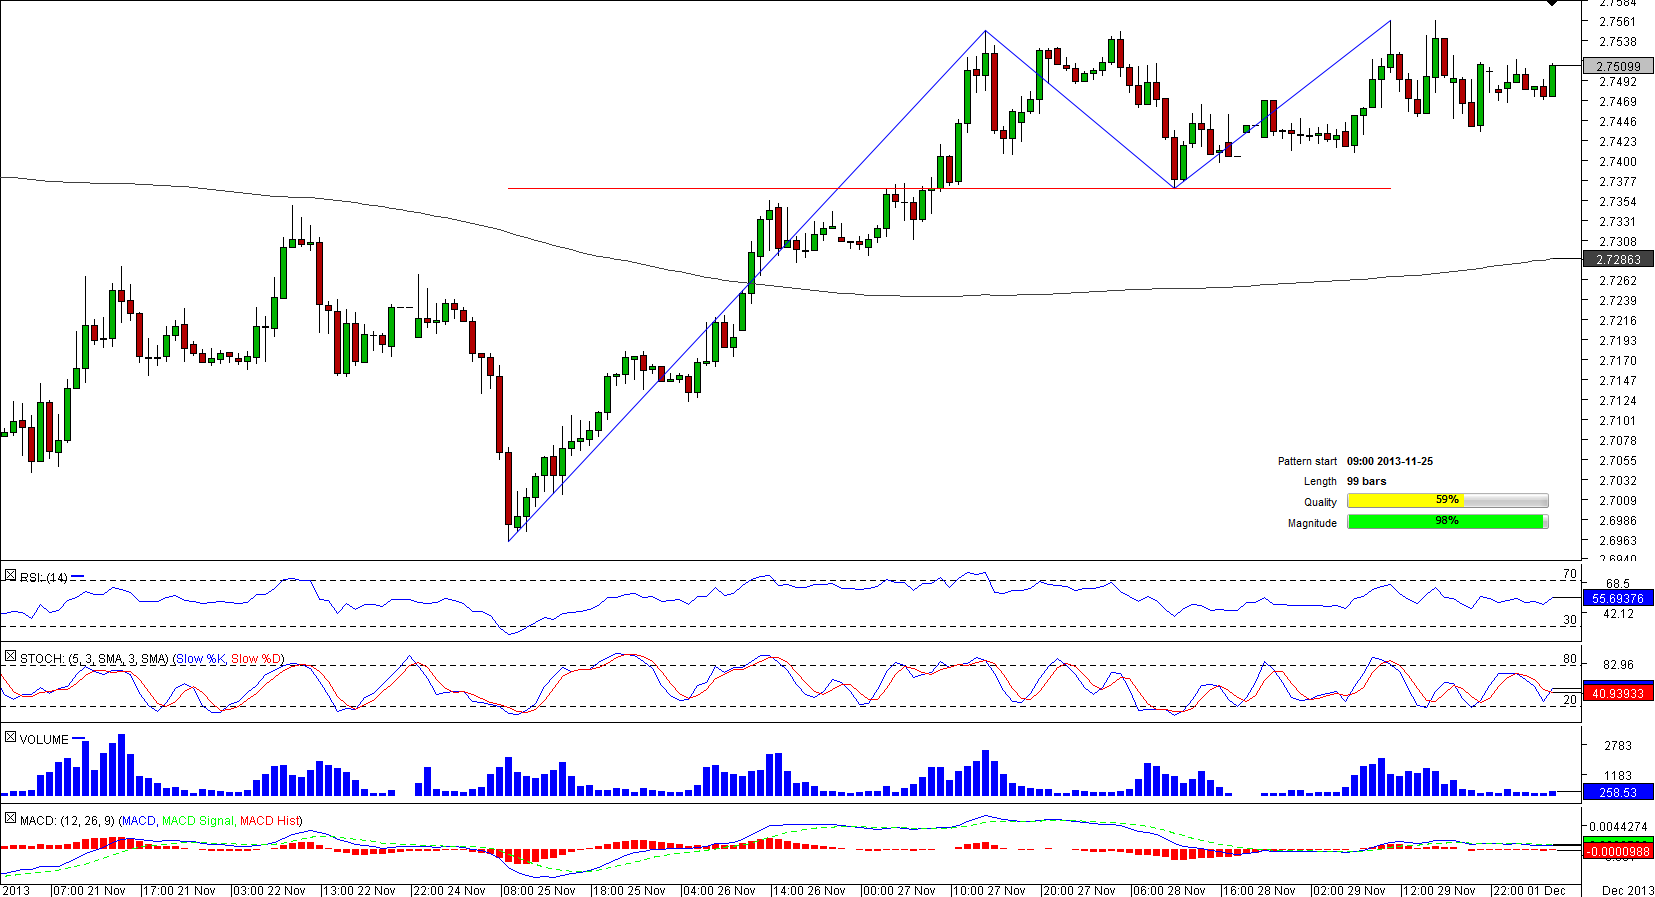The height and width of the screenshot is (897, 1655).
Task: Click the green Magnitude 98% bar
Action: pyautogui.click(x=1446, y=522)
